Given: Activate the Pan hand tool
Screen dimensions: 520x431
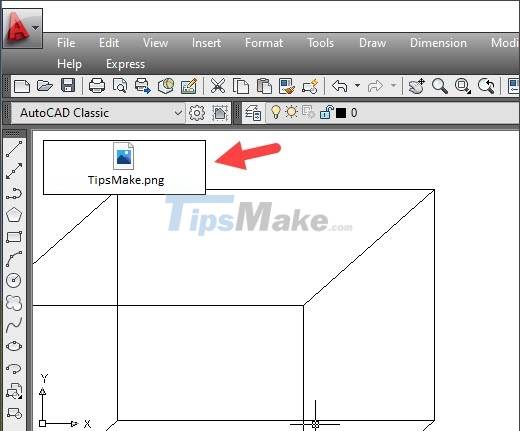Looking at the screenshot, I should pos(417,86).
